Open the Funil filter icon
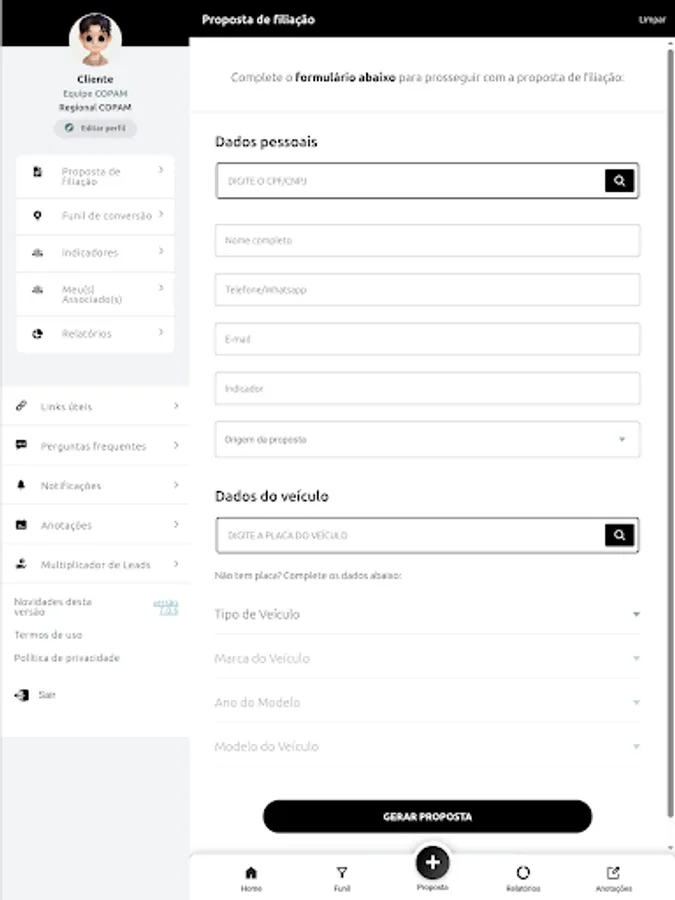The width and height of the screenshot is (675, 900). [x=342, y=873]
